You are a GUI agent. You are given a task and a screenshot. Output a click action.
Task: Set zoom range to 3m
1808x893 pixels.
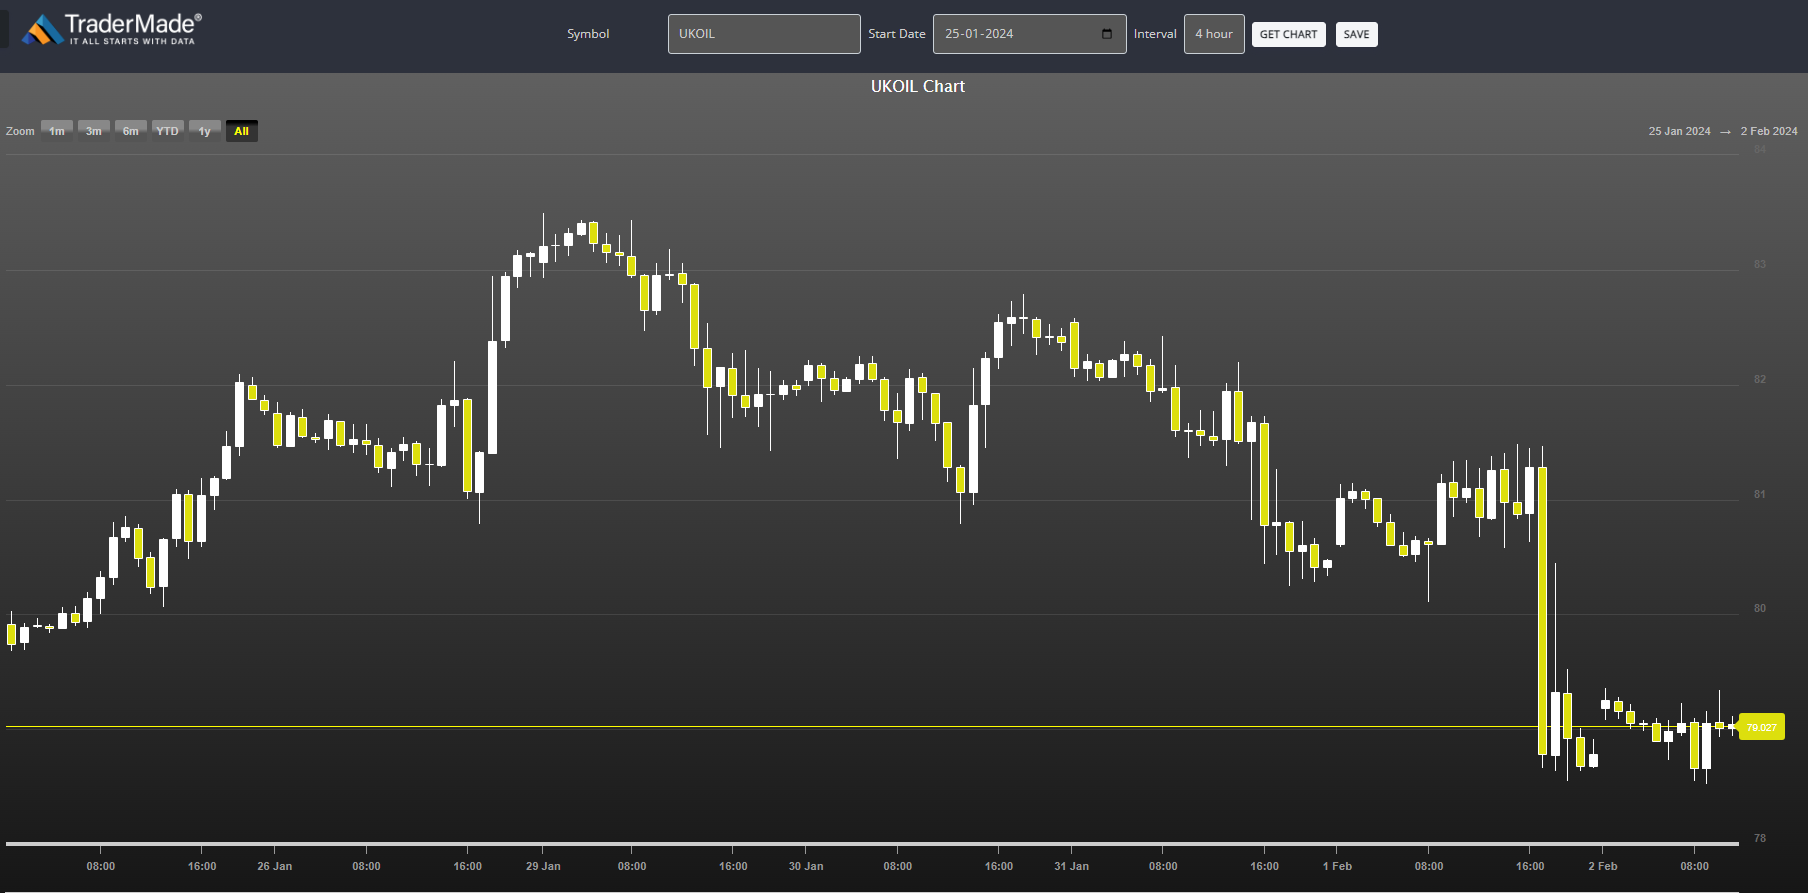94,131
